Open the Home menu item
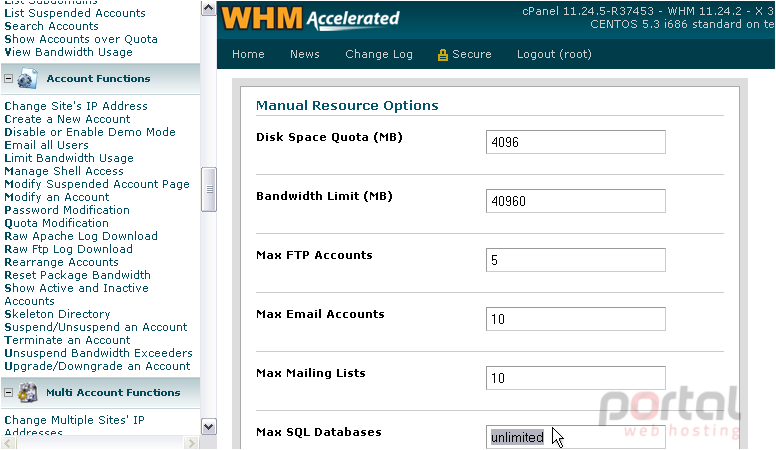Viewport: 776px width, 450px height. pos(248,54)
